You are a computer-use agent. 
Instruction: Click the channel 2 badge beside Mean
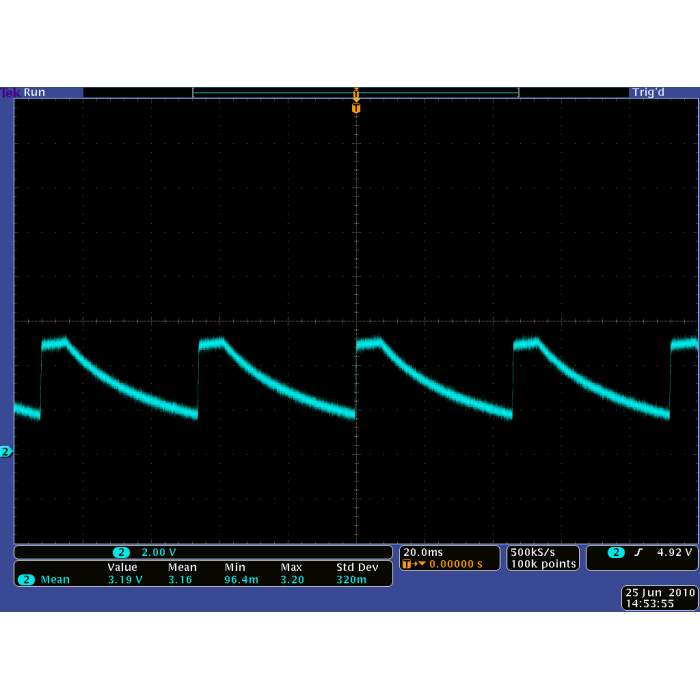coord(26,579)
